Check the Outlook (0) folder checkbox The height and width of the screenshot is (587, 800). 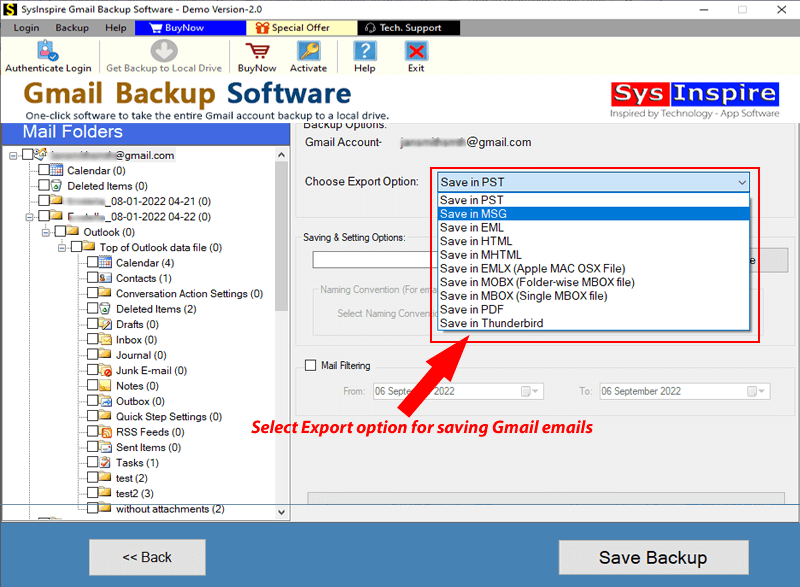point(60,231)
